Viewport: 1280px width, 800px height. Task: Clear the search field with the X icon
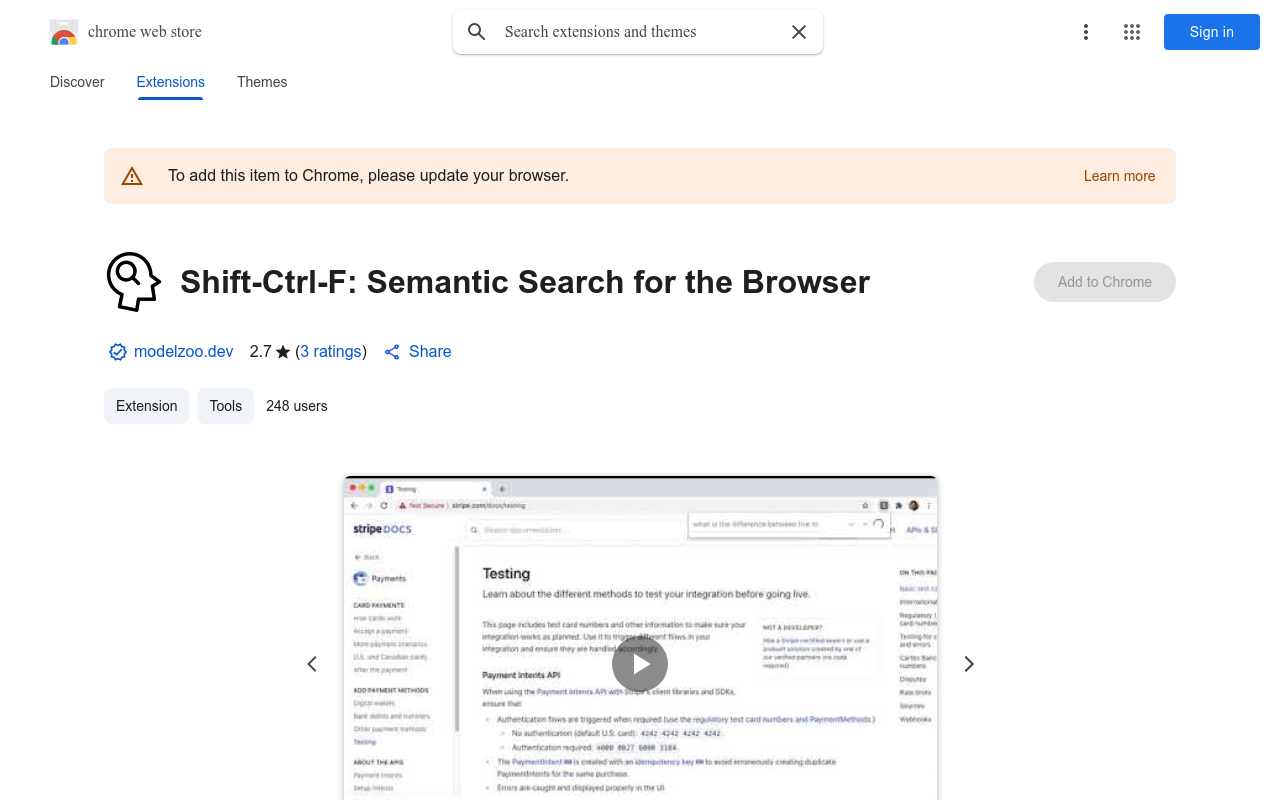798,32
